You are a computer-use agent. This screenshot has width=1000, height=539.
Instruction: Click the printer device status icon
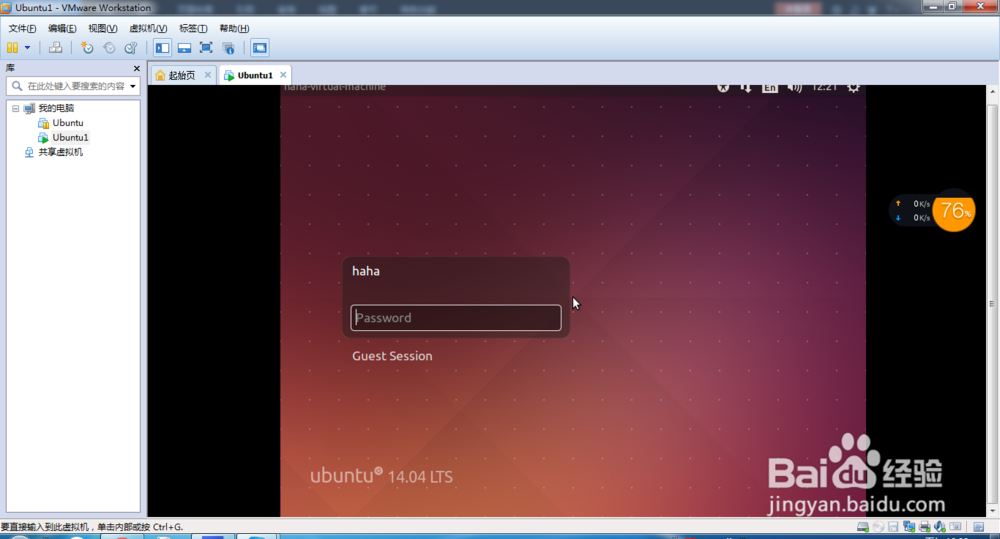tap(924, 527)
